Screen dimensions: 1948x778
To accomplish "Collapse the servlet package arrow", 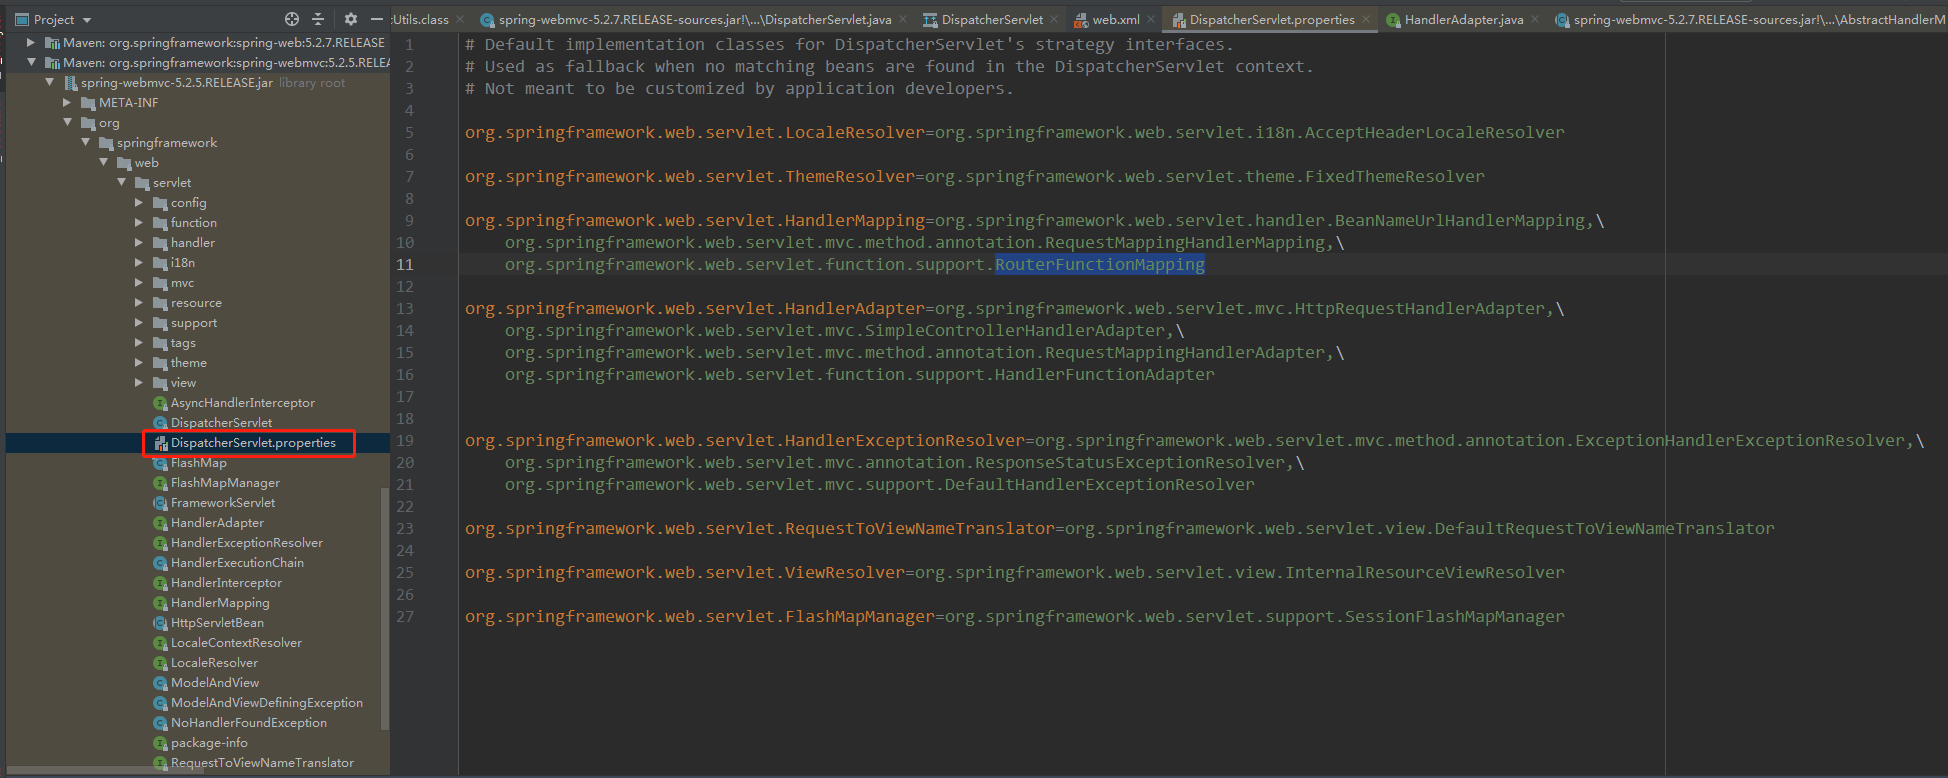I will (121, 182).
